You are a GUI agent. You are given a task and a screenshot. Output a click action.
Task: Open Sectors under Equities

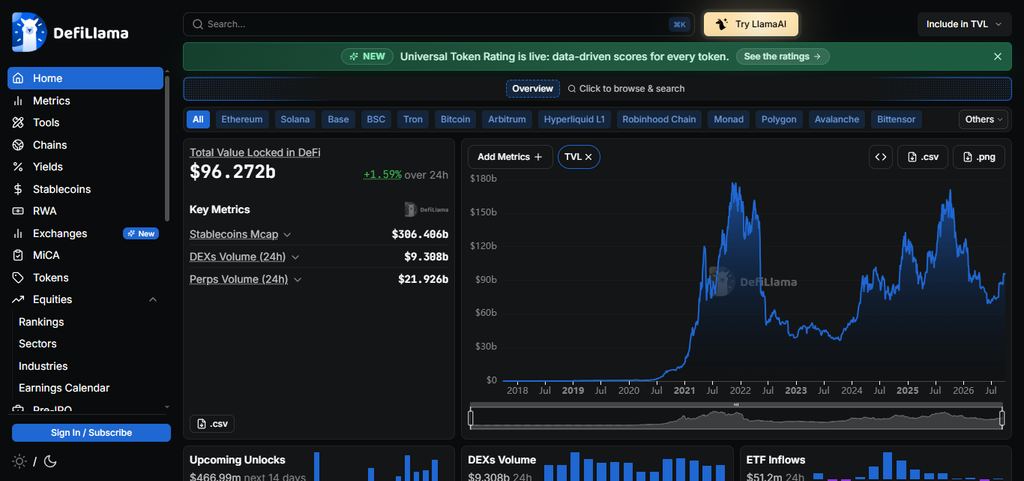tap(38, 344)
